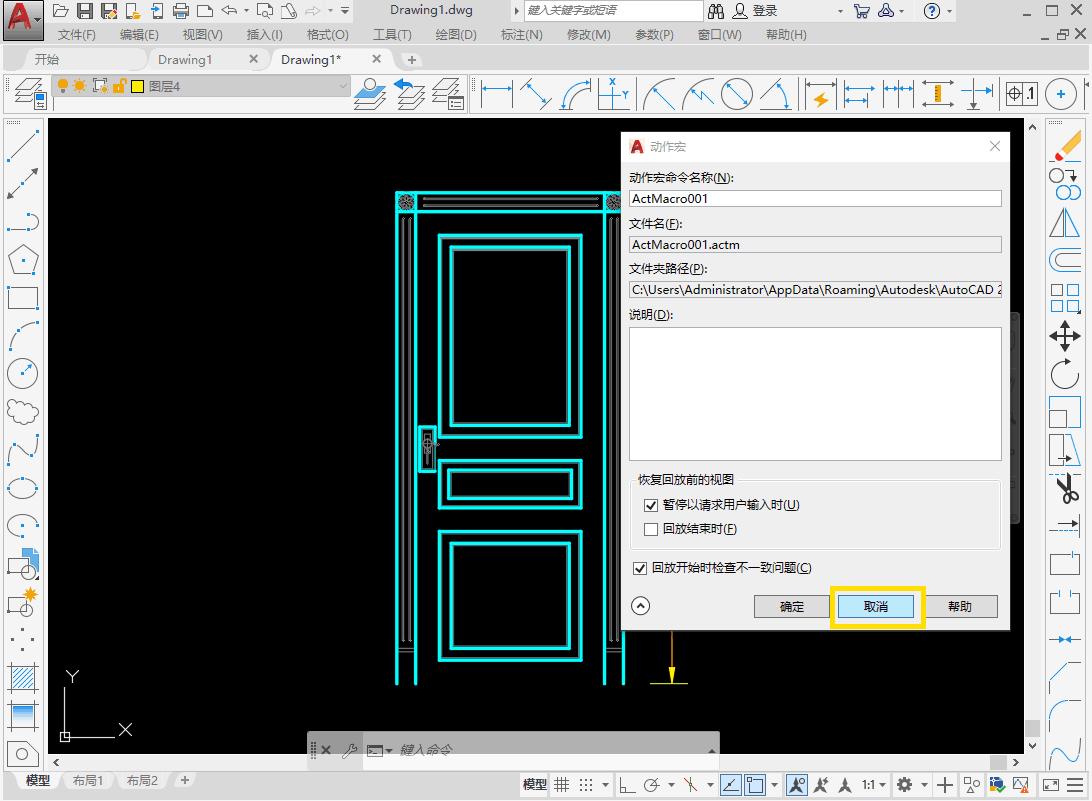Click the Mirror tool icon
Image resolution: width=1092 pixels, height=801 pixels.
pyautogui.click(x=1065, y=222)
